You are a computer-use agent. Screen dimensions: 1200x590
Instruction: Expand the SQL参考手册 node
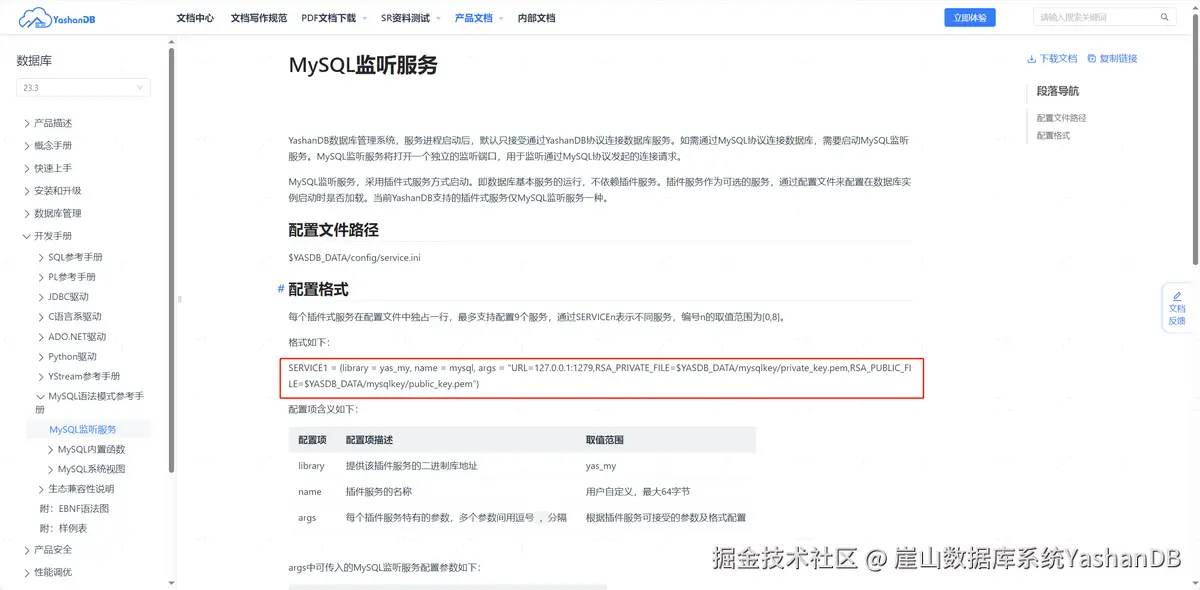tap(41, 257)
